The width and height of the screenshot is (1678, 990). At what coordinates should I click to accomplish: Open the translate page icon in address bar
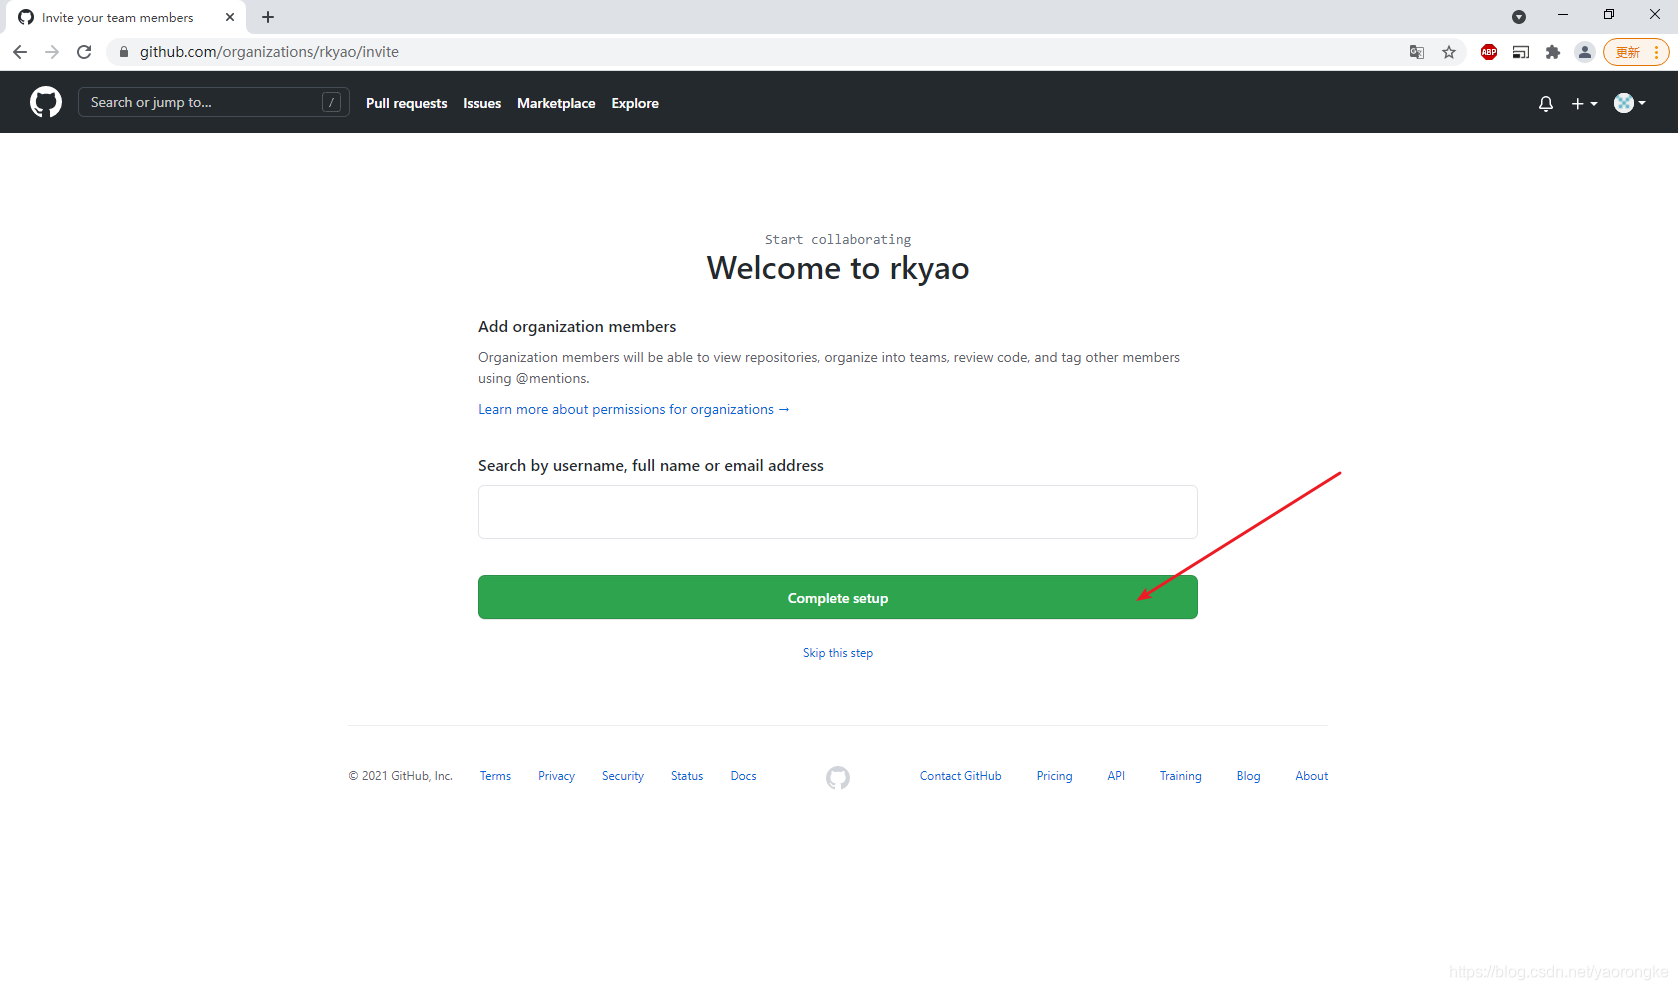pos(1417,52)
